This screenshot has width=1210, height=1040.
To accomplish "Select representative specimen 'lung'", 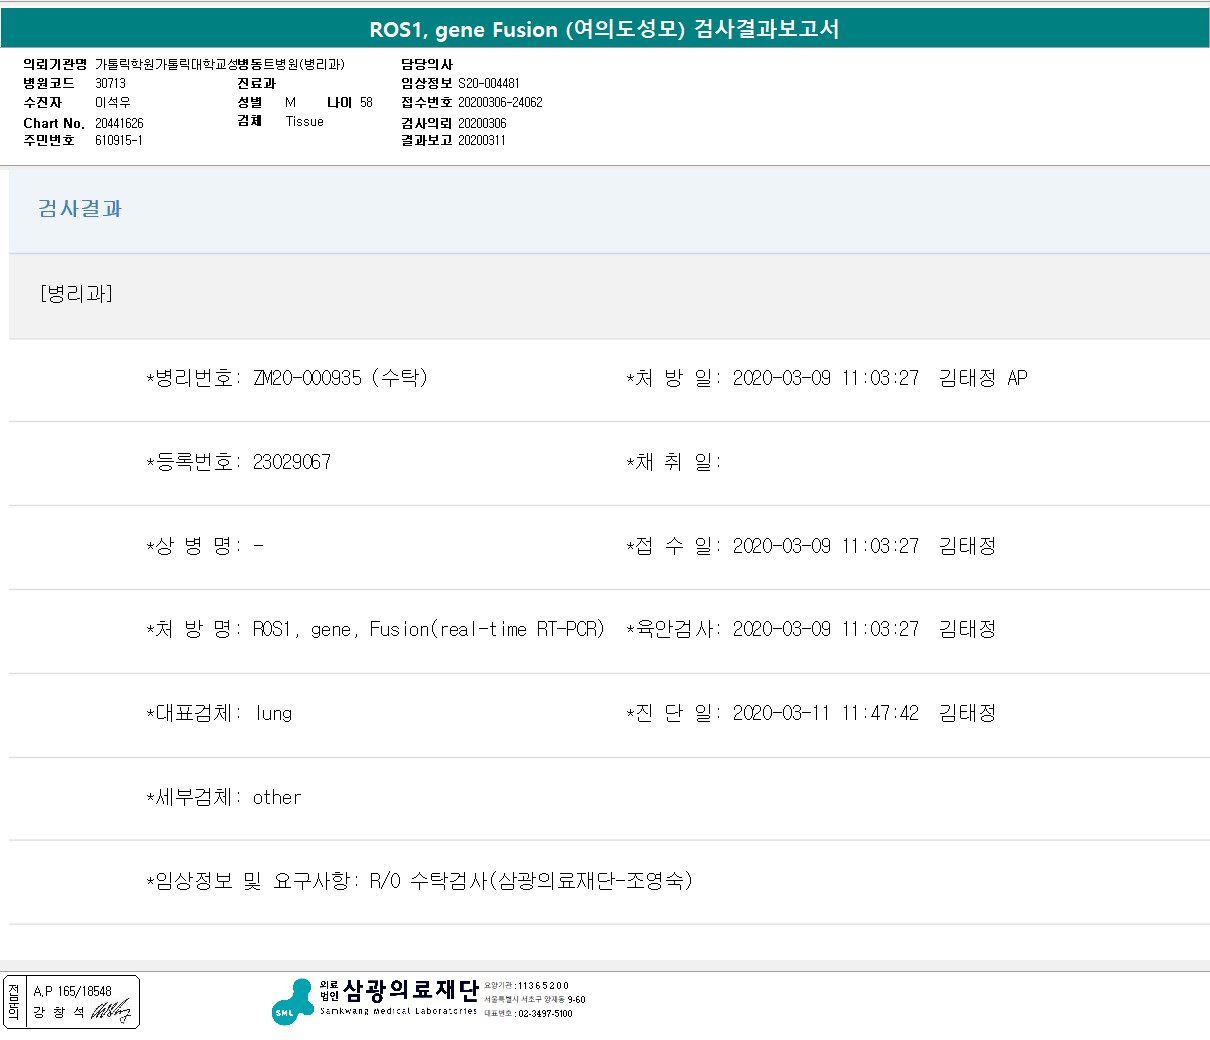I will click(274, 713).
